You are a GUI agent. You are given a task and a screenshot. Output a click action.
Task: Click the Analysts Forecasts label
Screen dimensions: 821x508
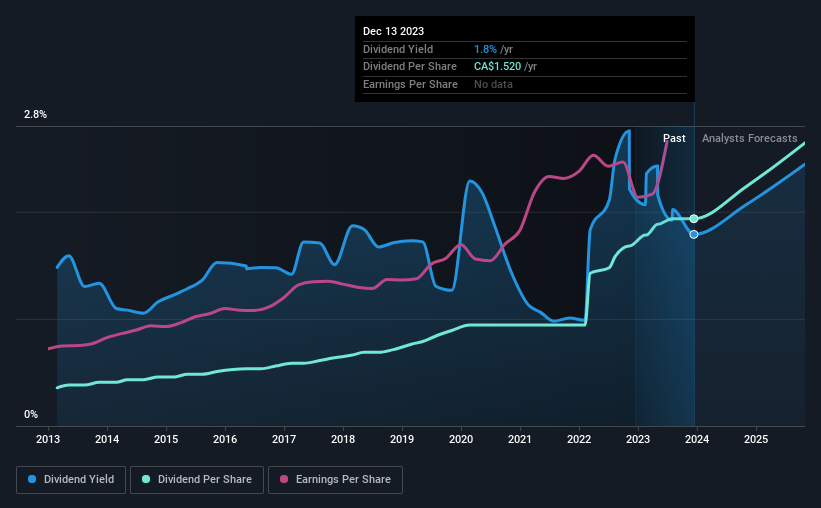tap(749, 138)
